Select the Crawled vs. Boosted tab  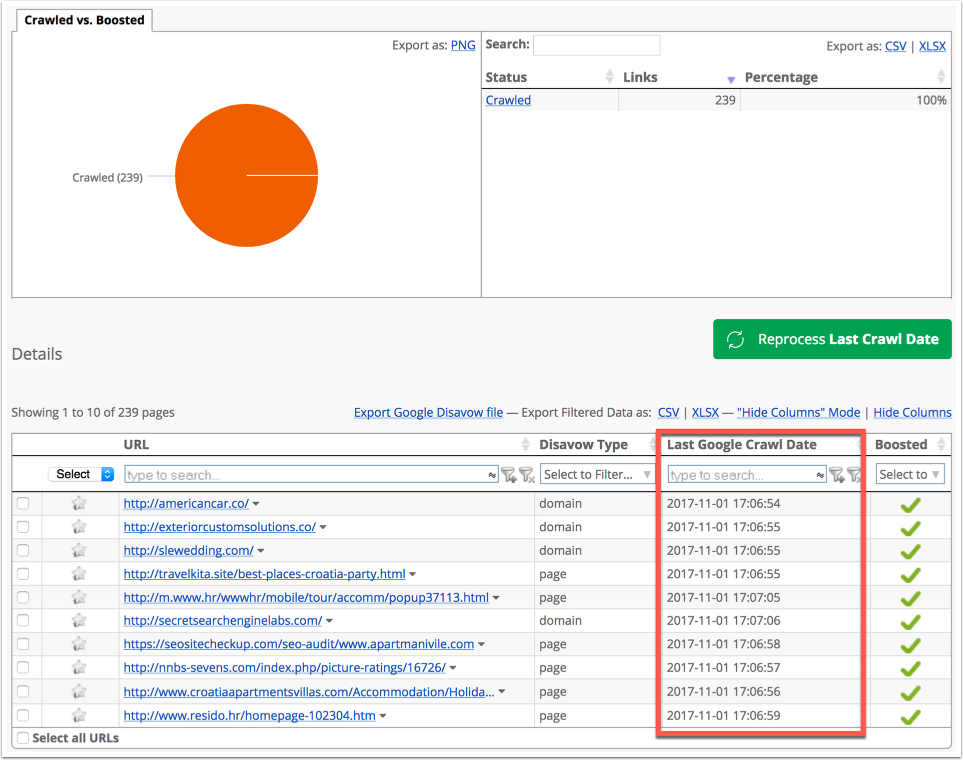(84, 20)
